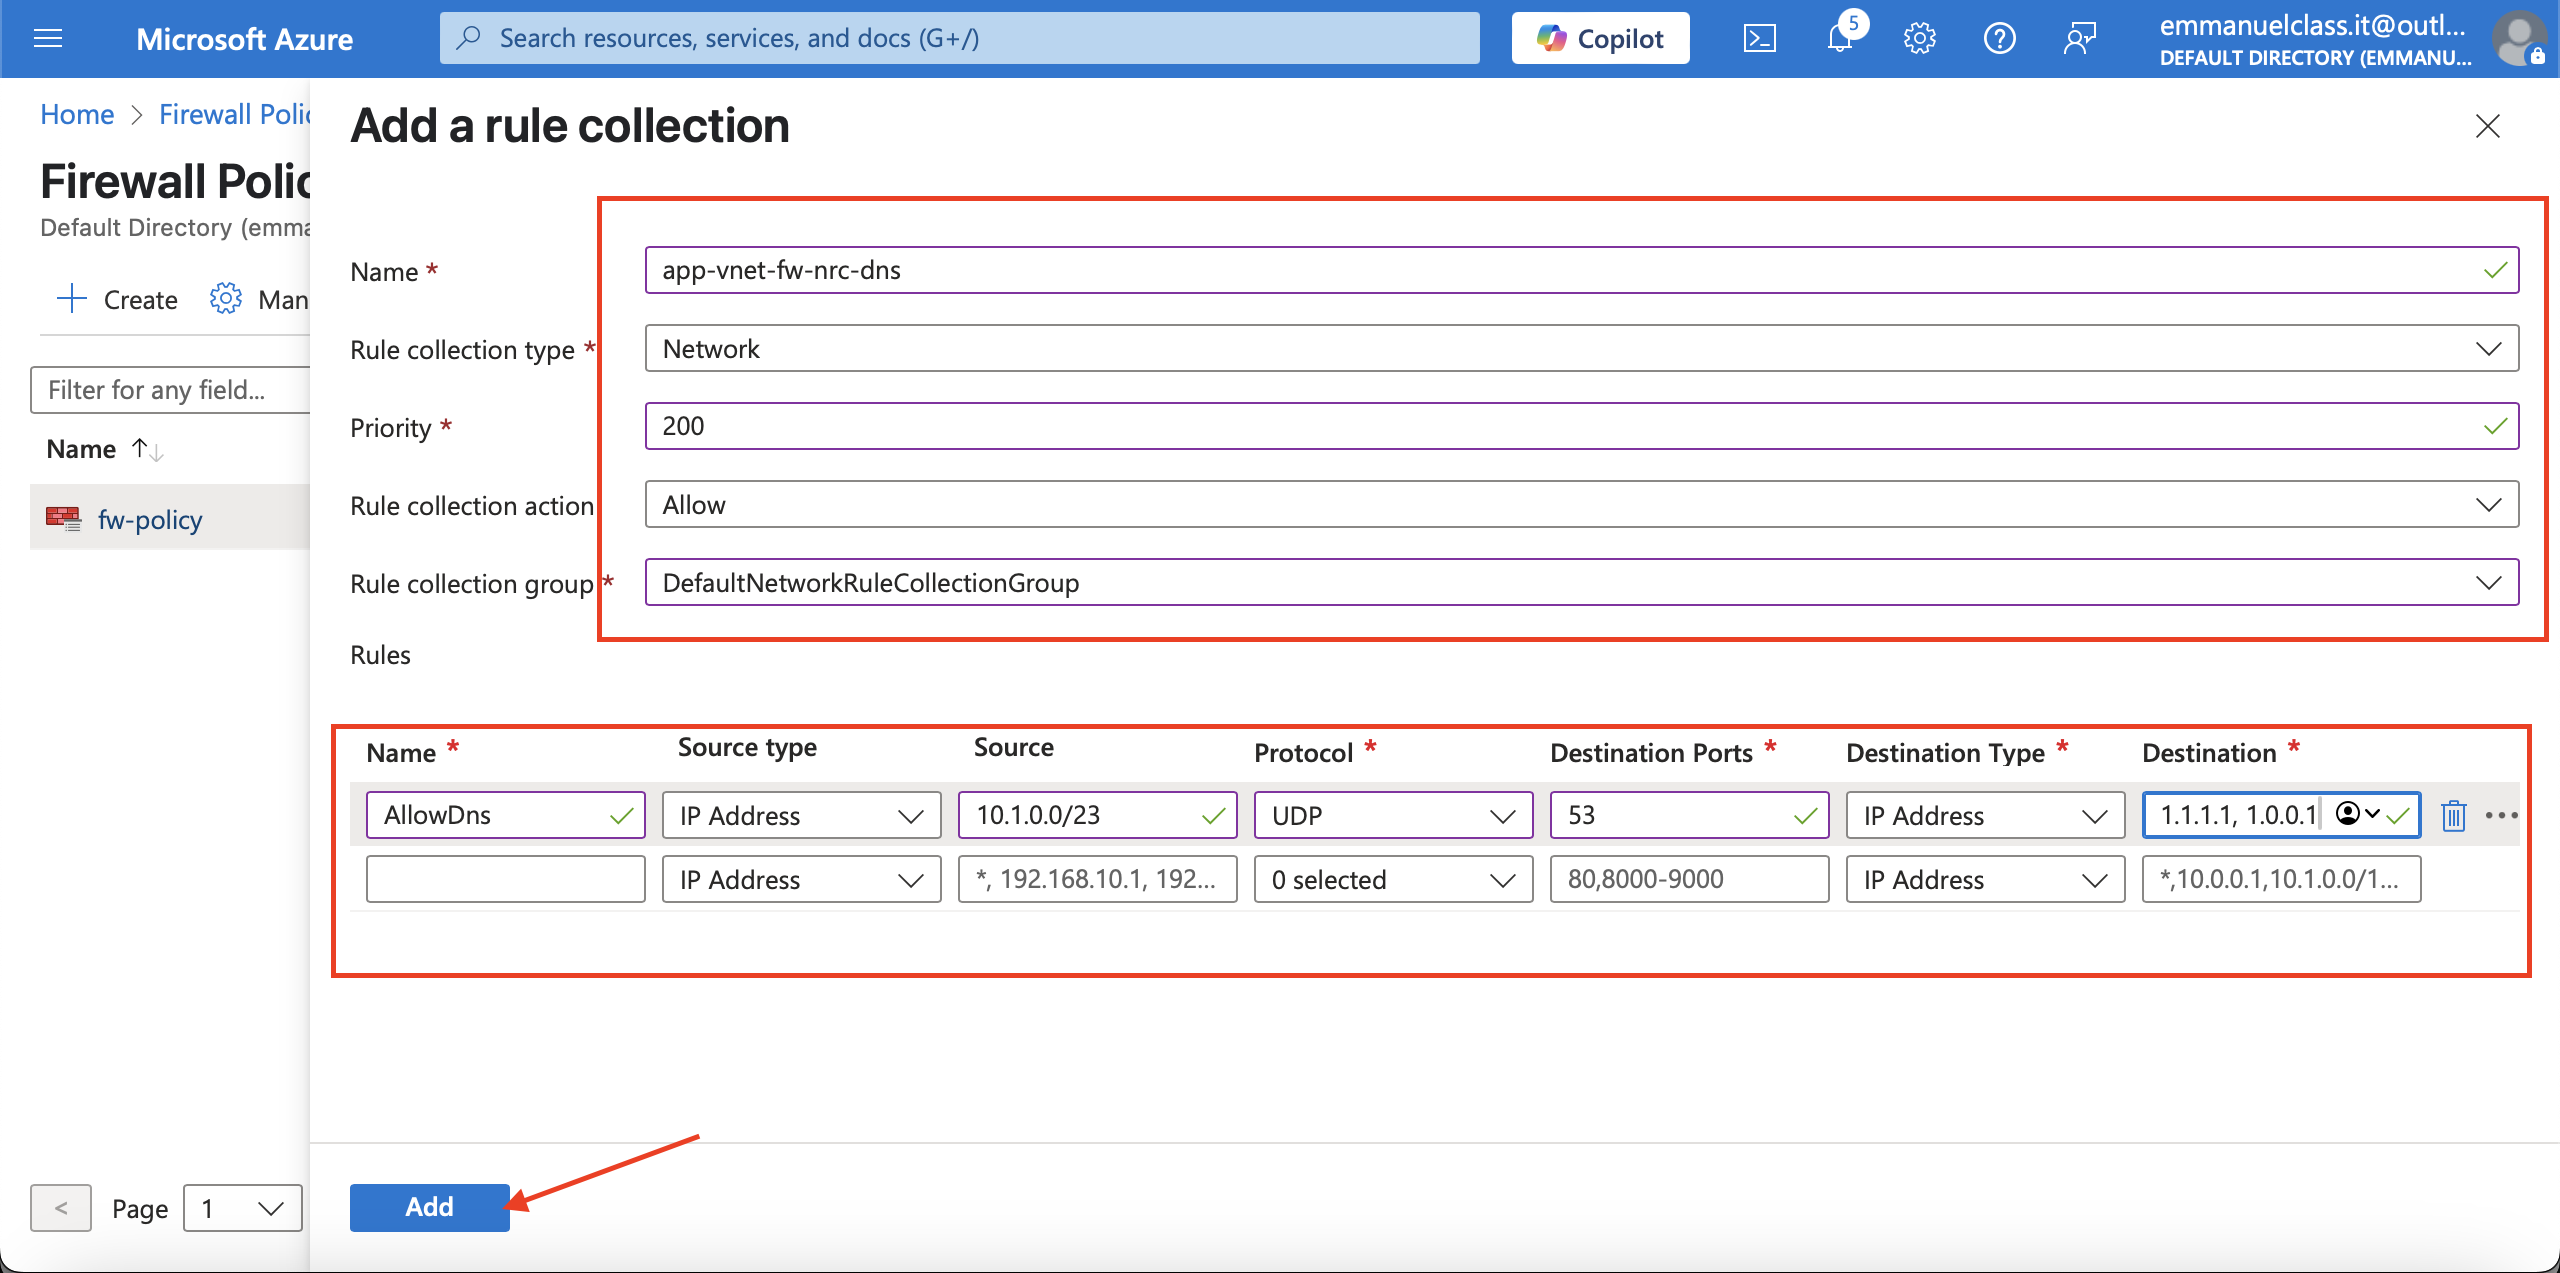Open second row Destination Type dropdown

coord(1986,879)
